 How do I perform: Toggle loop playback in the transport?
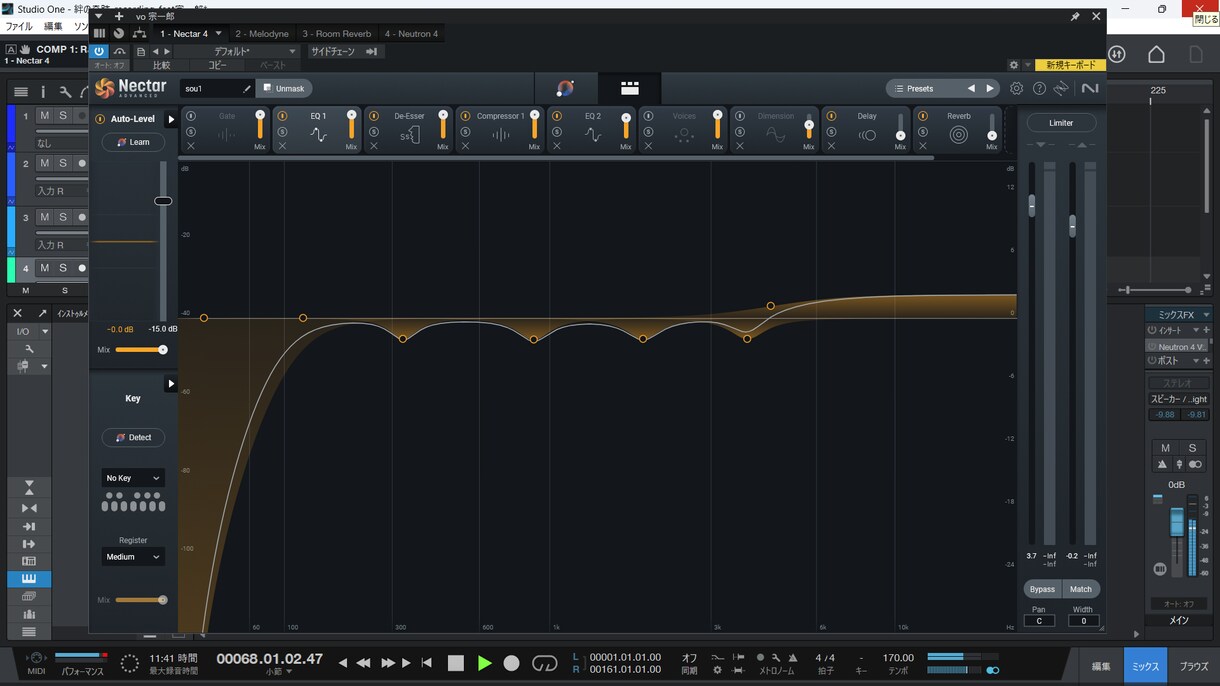tap(545, 662)
